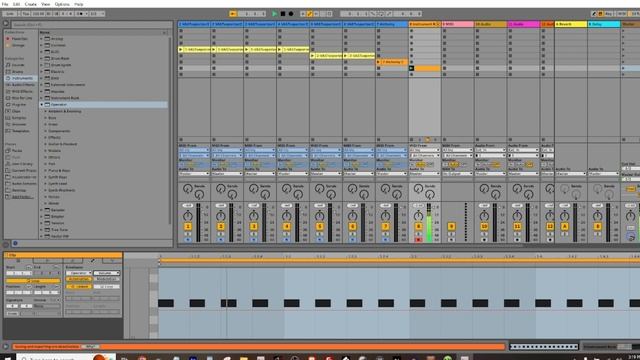
Task: Toggle track 8 activator button
Action: tap(418, 226)
